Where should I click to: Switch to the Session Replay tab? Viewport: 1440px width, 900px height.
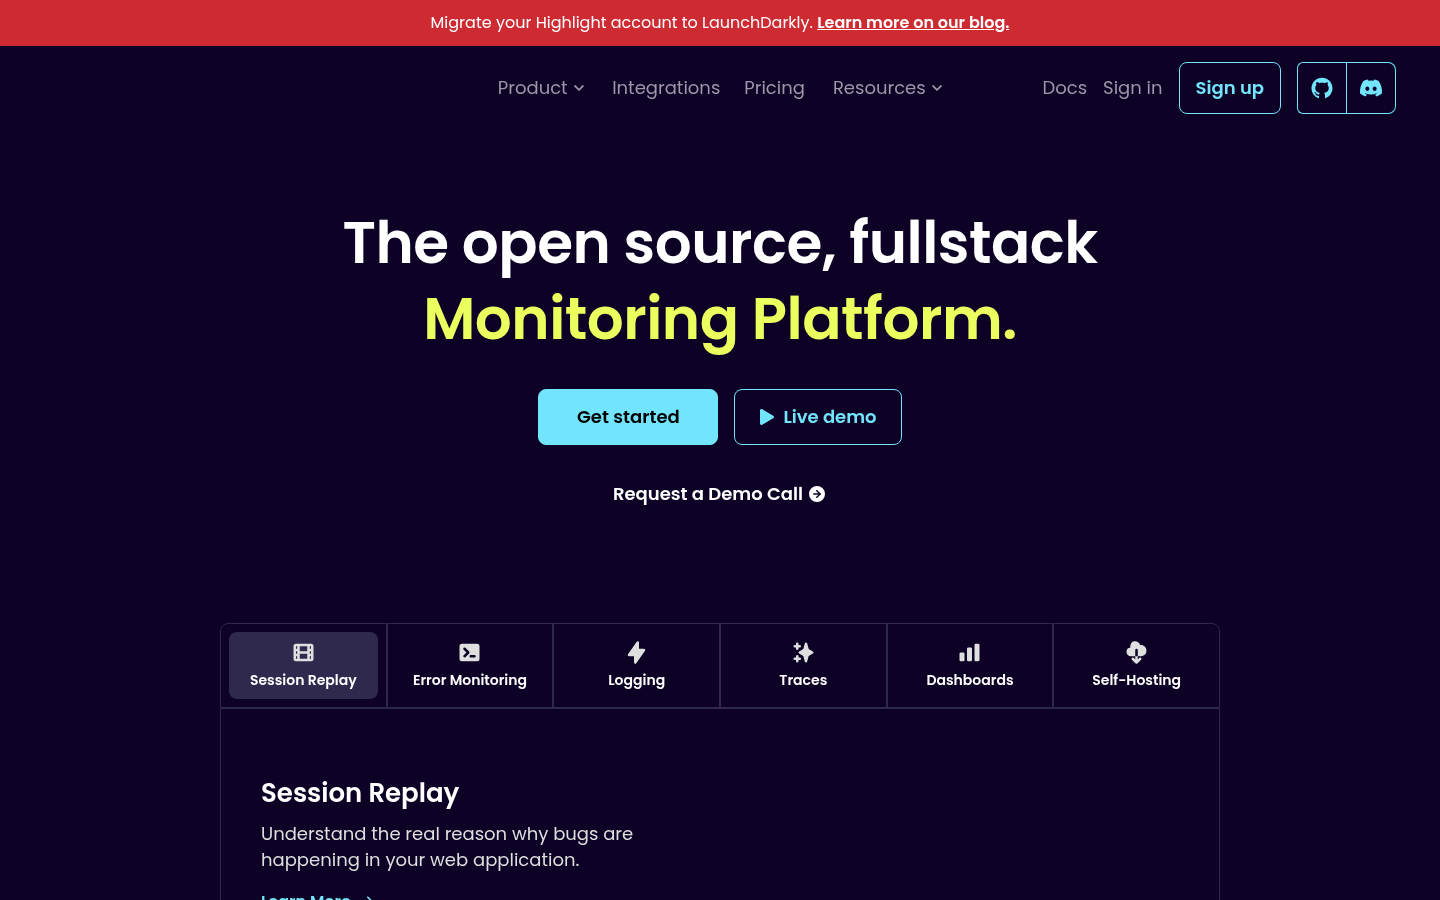tap(303, 665)
